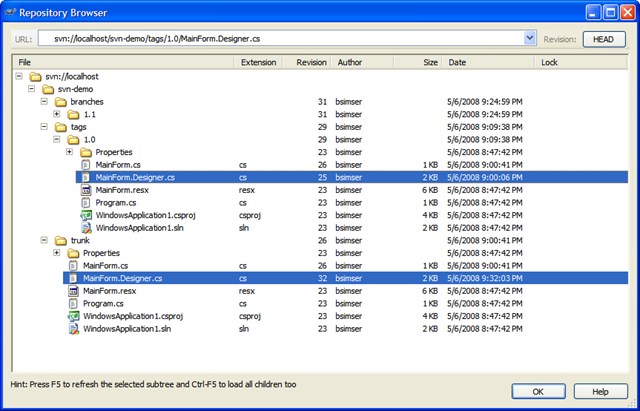Collapse the 1.0 tag node
Screen dimensions: 640x411
tap(57, 139)
